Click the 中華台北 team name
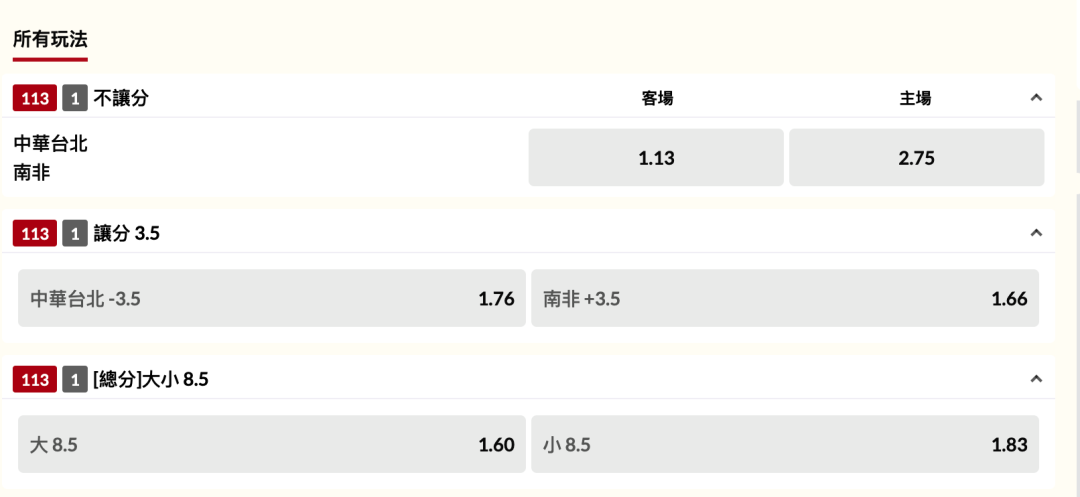The image size is (1080, 497). coord(50,144)
